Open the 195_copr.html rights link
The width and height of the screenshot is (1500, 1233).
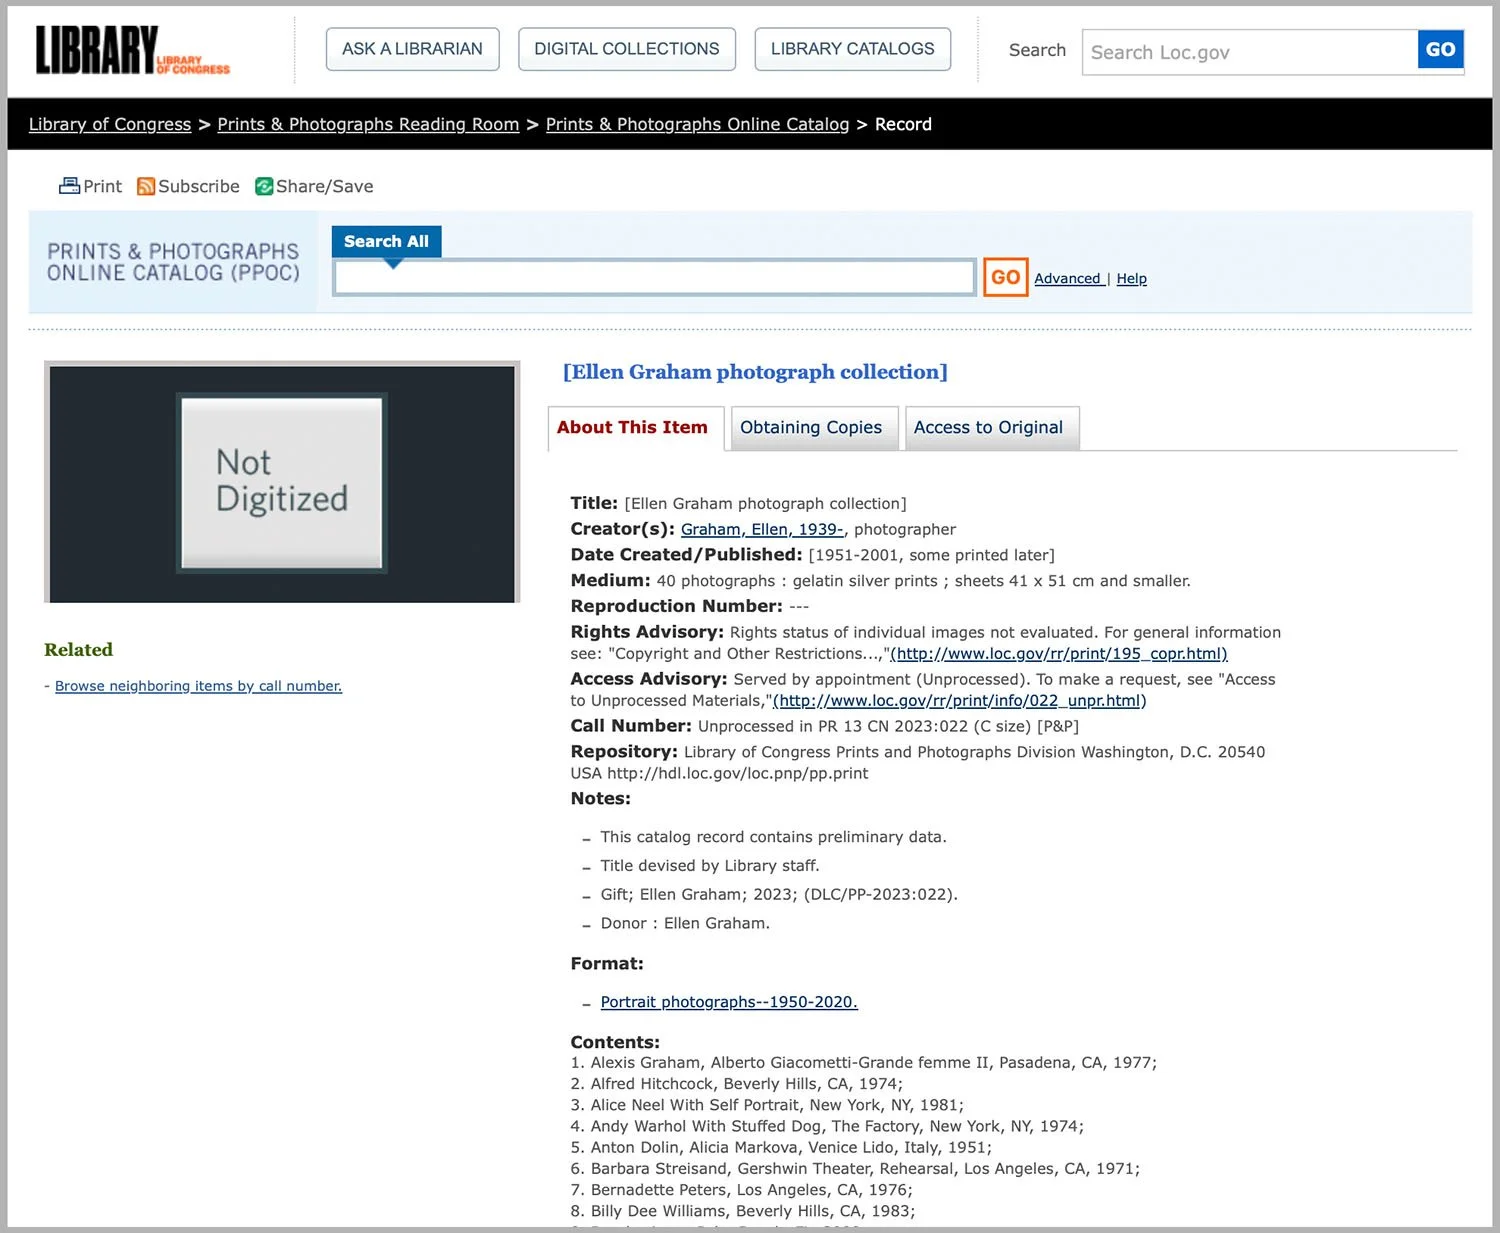coord(1059,654)
